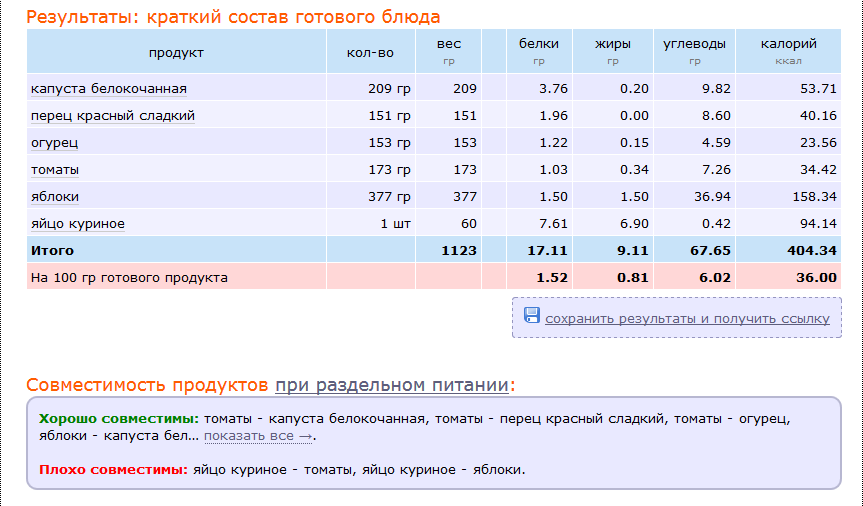This screenshot has height=506, width=863.
Task: Select the 'жиры' column header
Action: (x=614, y=44)
